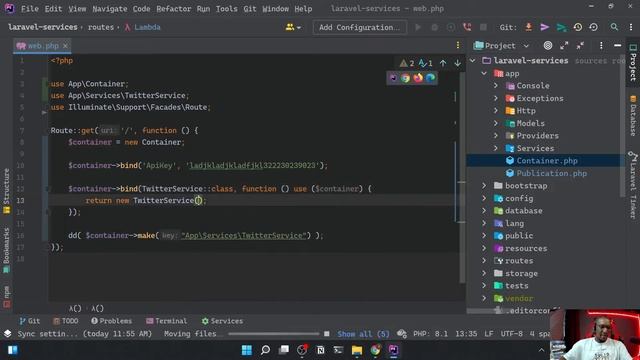Image resolution: width=640 pixels, height=360 pixels.
Task: Expand the Exceptions folder
Action: (x=496, y=98)
